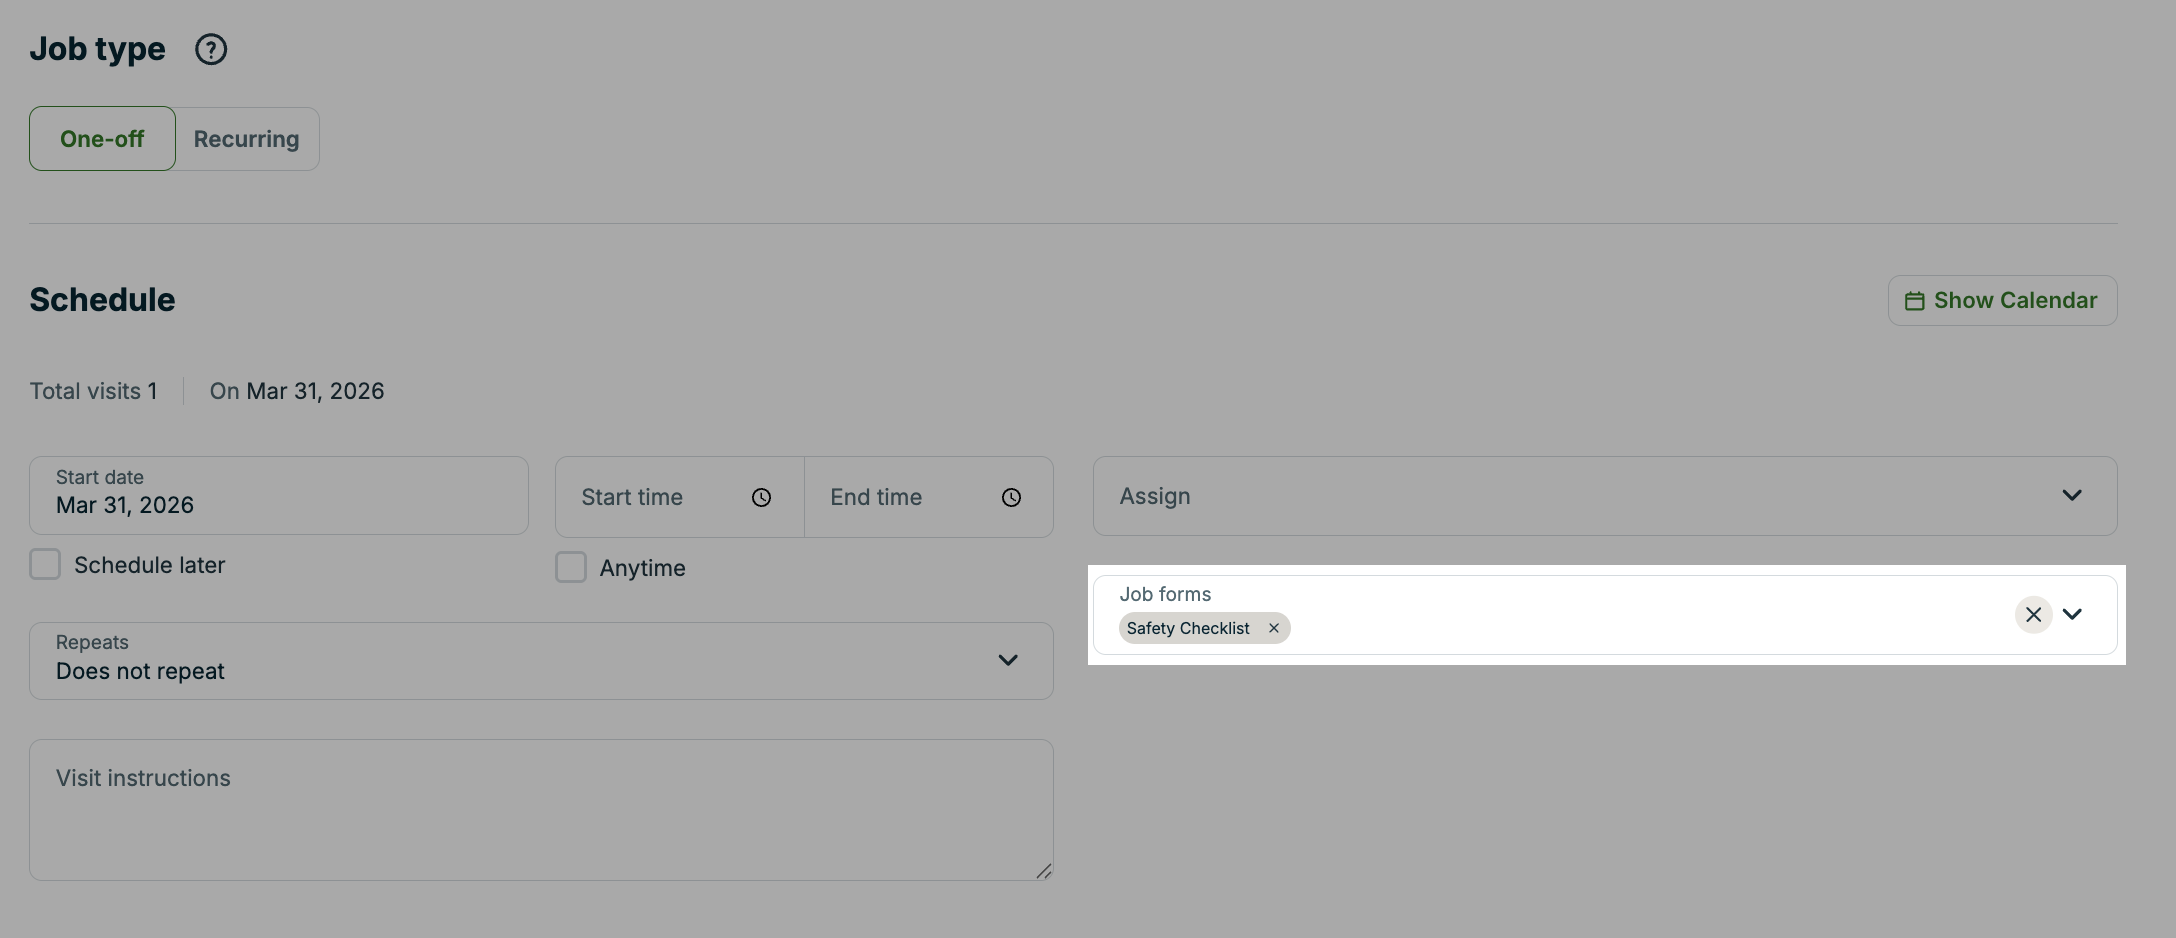Remove the Safety Checklist form tag
The height and width of the screenshot is (938, 2176).
(1273, 628)
